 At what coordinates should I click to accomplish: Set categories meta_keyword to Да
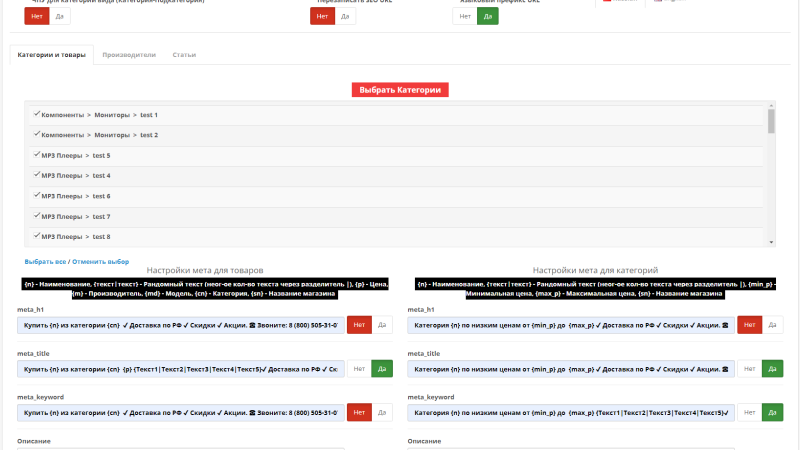[x=772, y=413]
